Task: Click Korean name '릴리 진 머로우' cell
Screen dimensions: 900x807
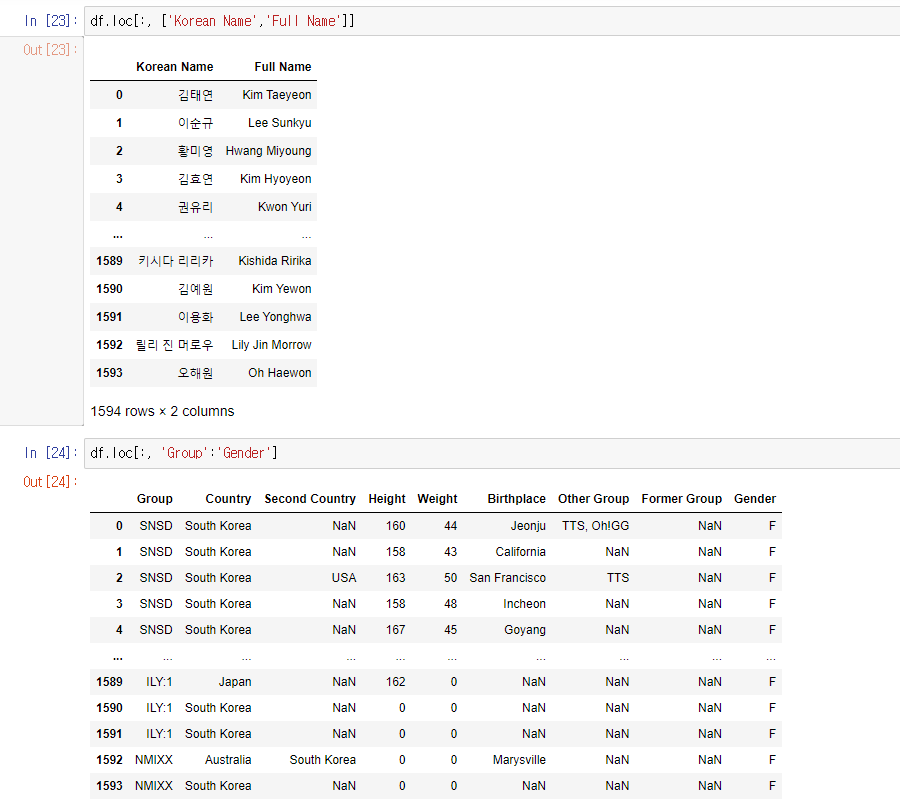Action: [x=174, y=345]
